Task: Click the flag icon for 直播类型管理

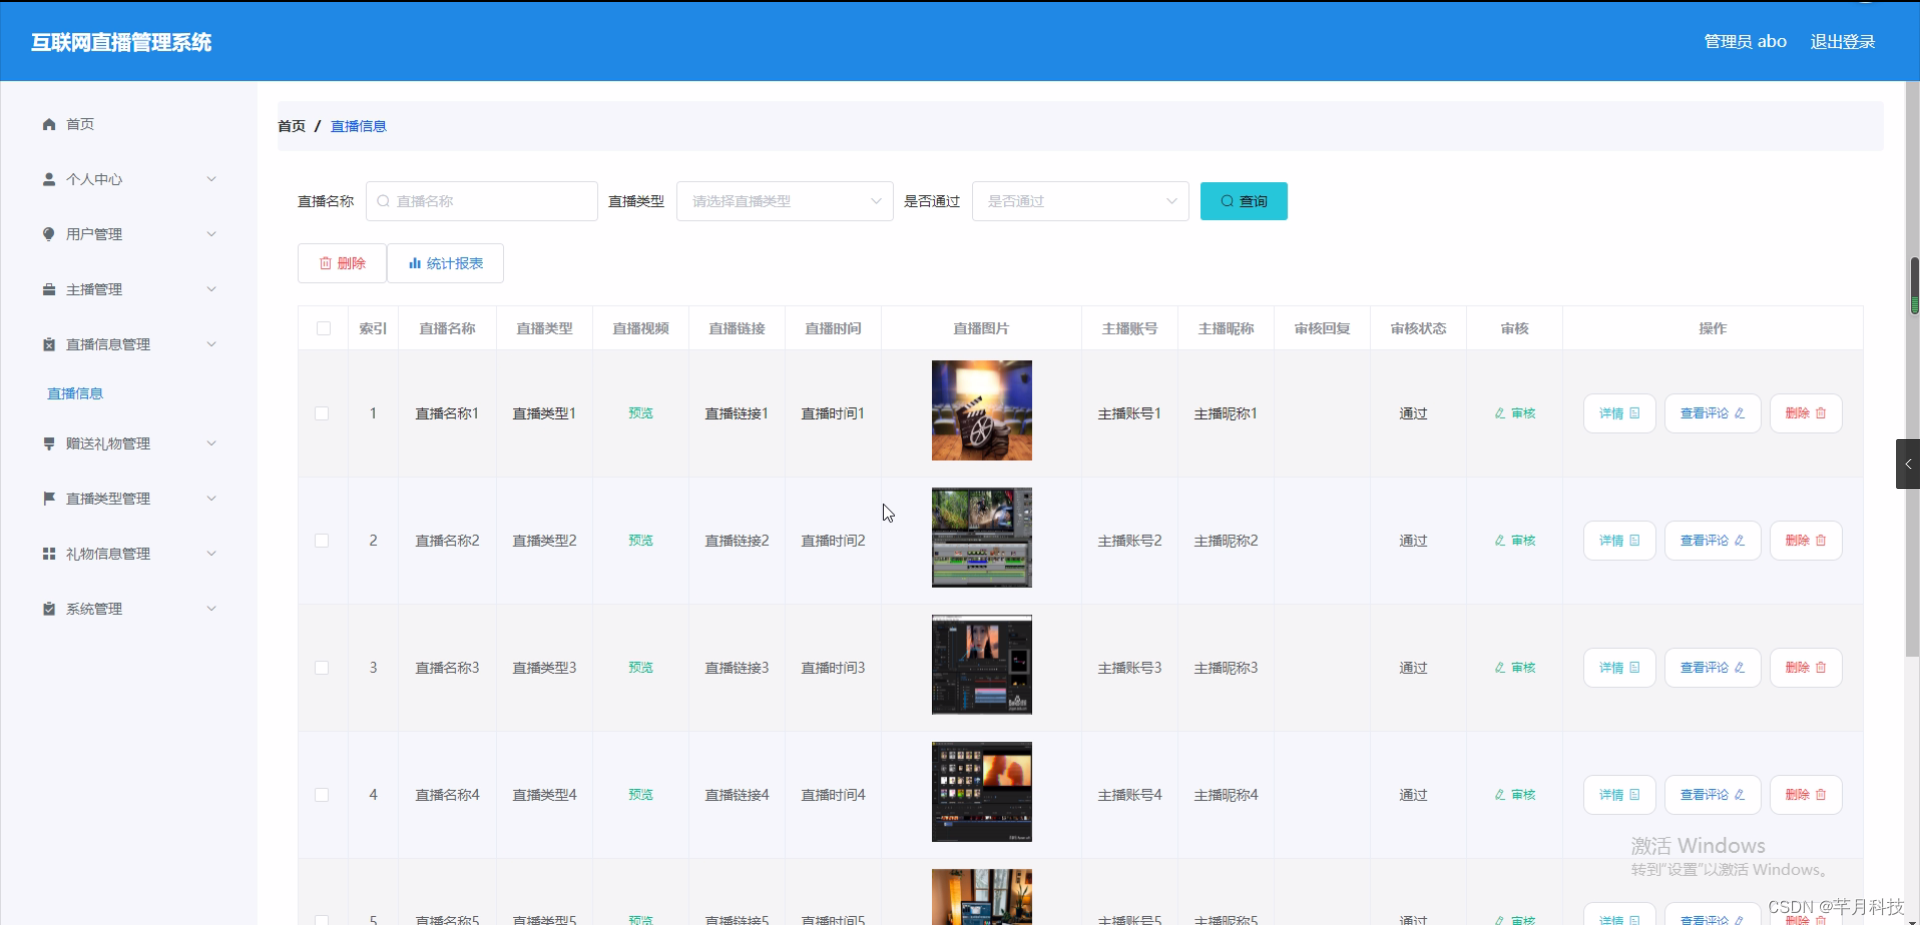Action: tap(48, 498)
